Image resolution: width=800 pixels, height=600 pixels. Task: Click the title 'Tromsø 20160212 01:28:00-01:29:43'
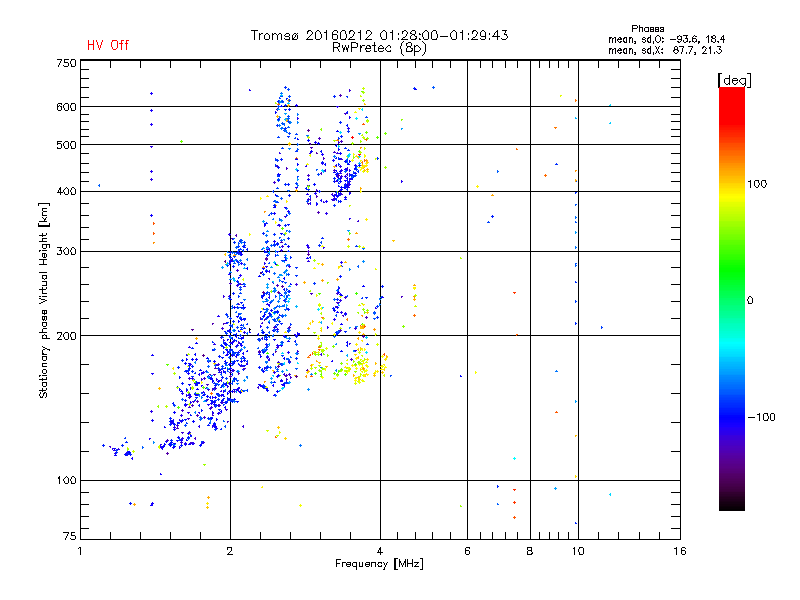(379, 35)
